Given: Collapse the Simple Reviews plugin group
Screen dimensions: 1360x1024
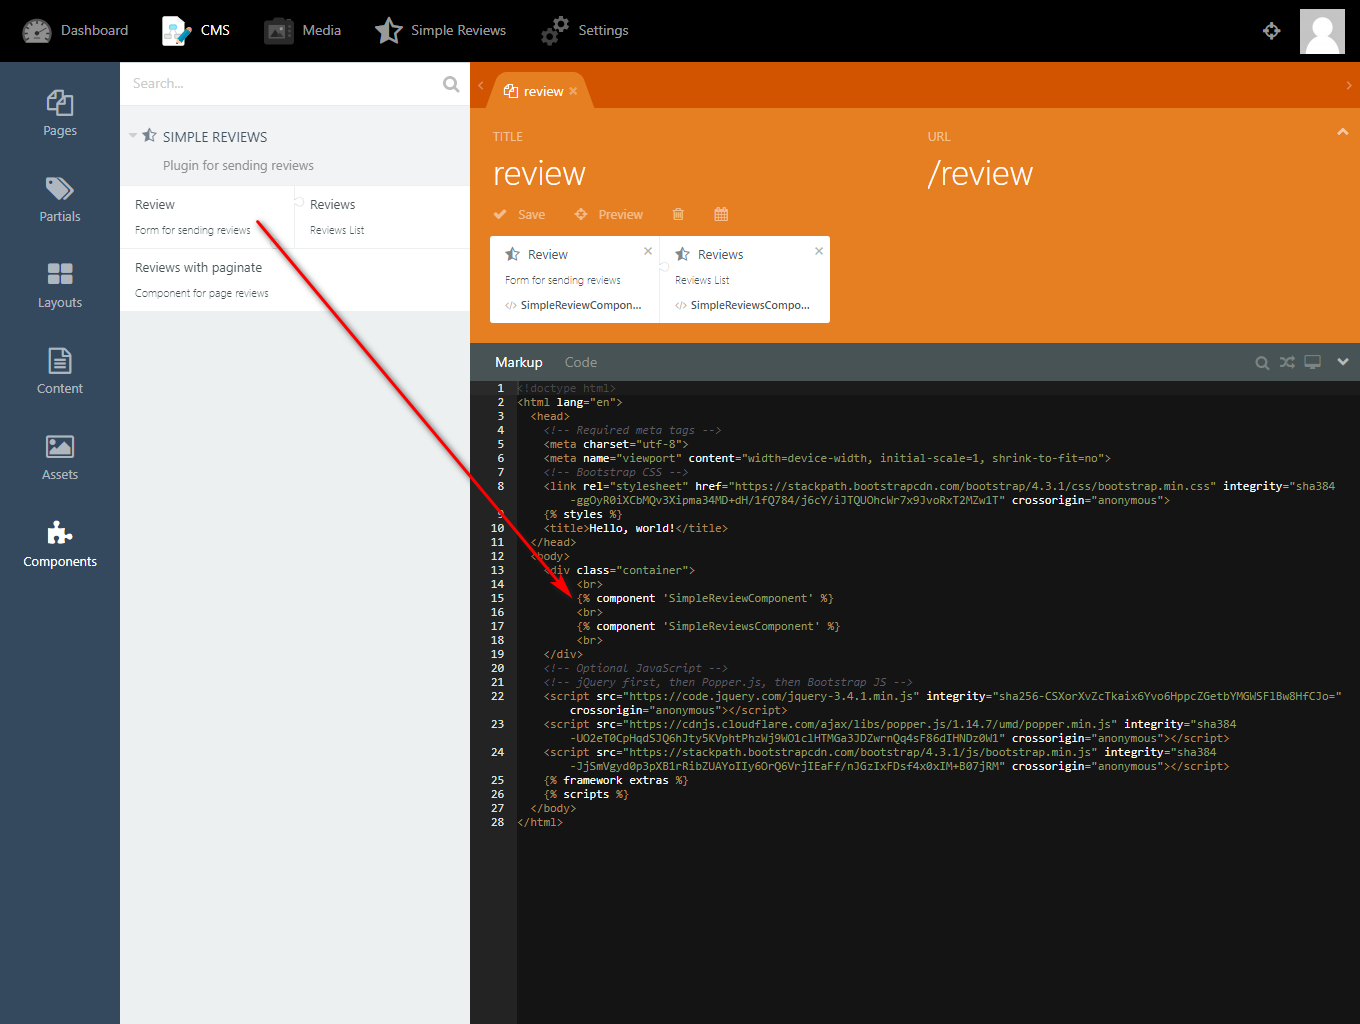Looking at the screenshot, I should click(133, 135).
